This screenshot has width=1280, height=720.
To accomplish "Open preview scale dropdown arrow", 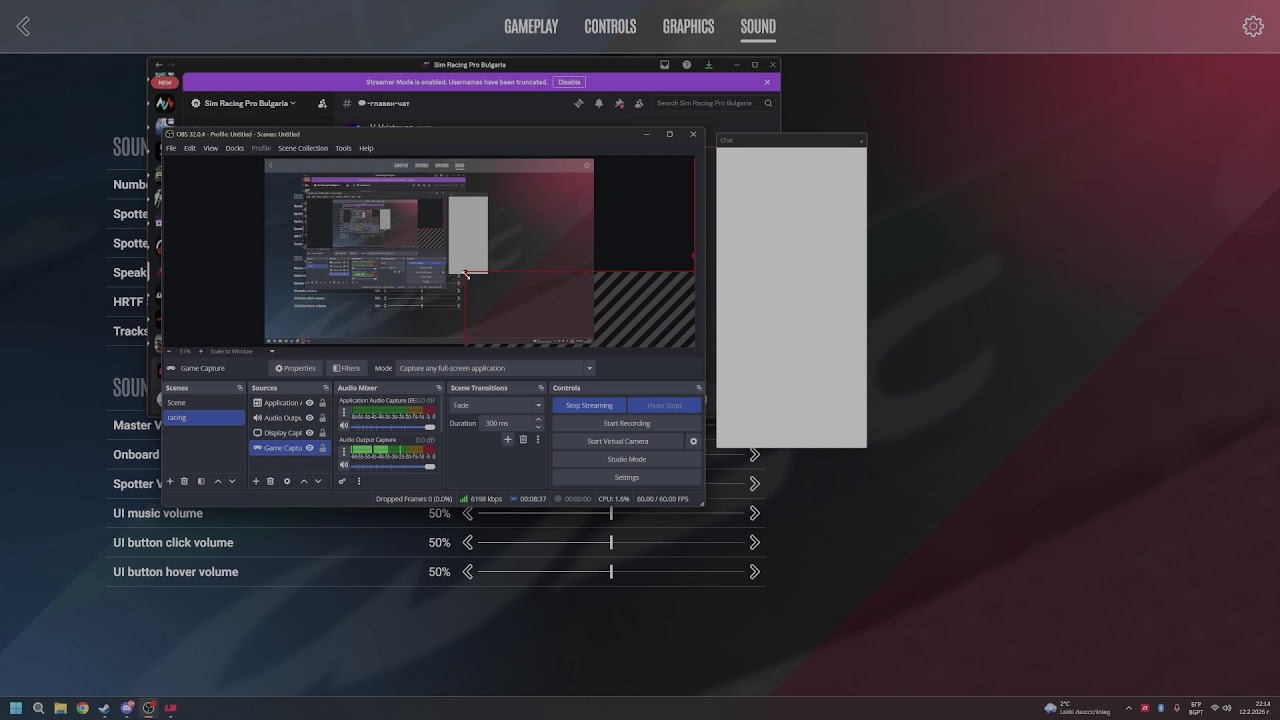I will coord(272,351).
